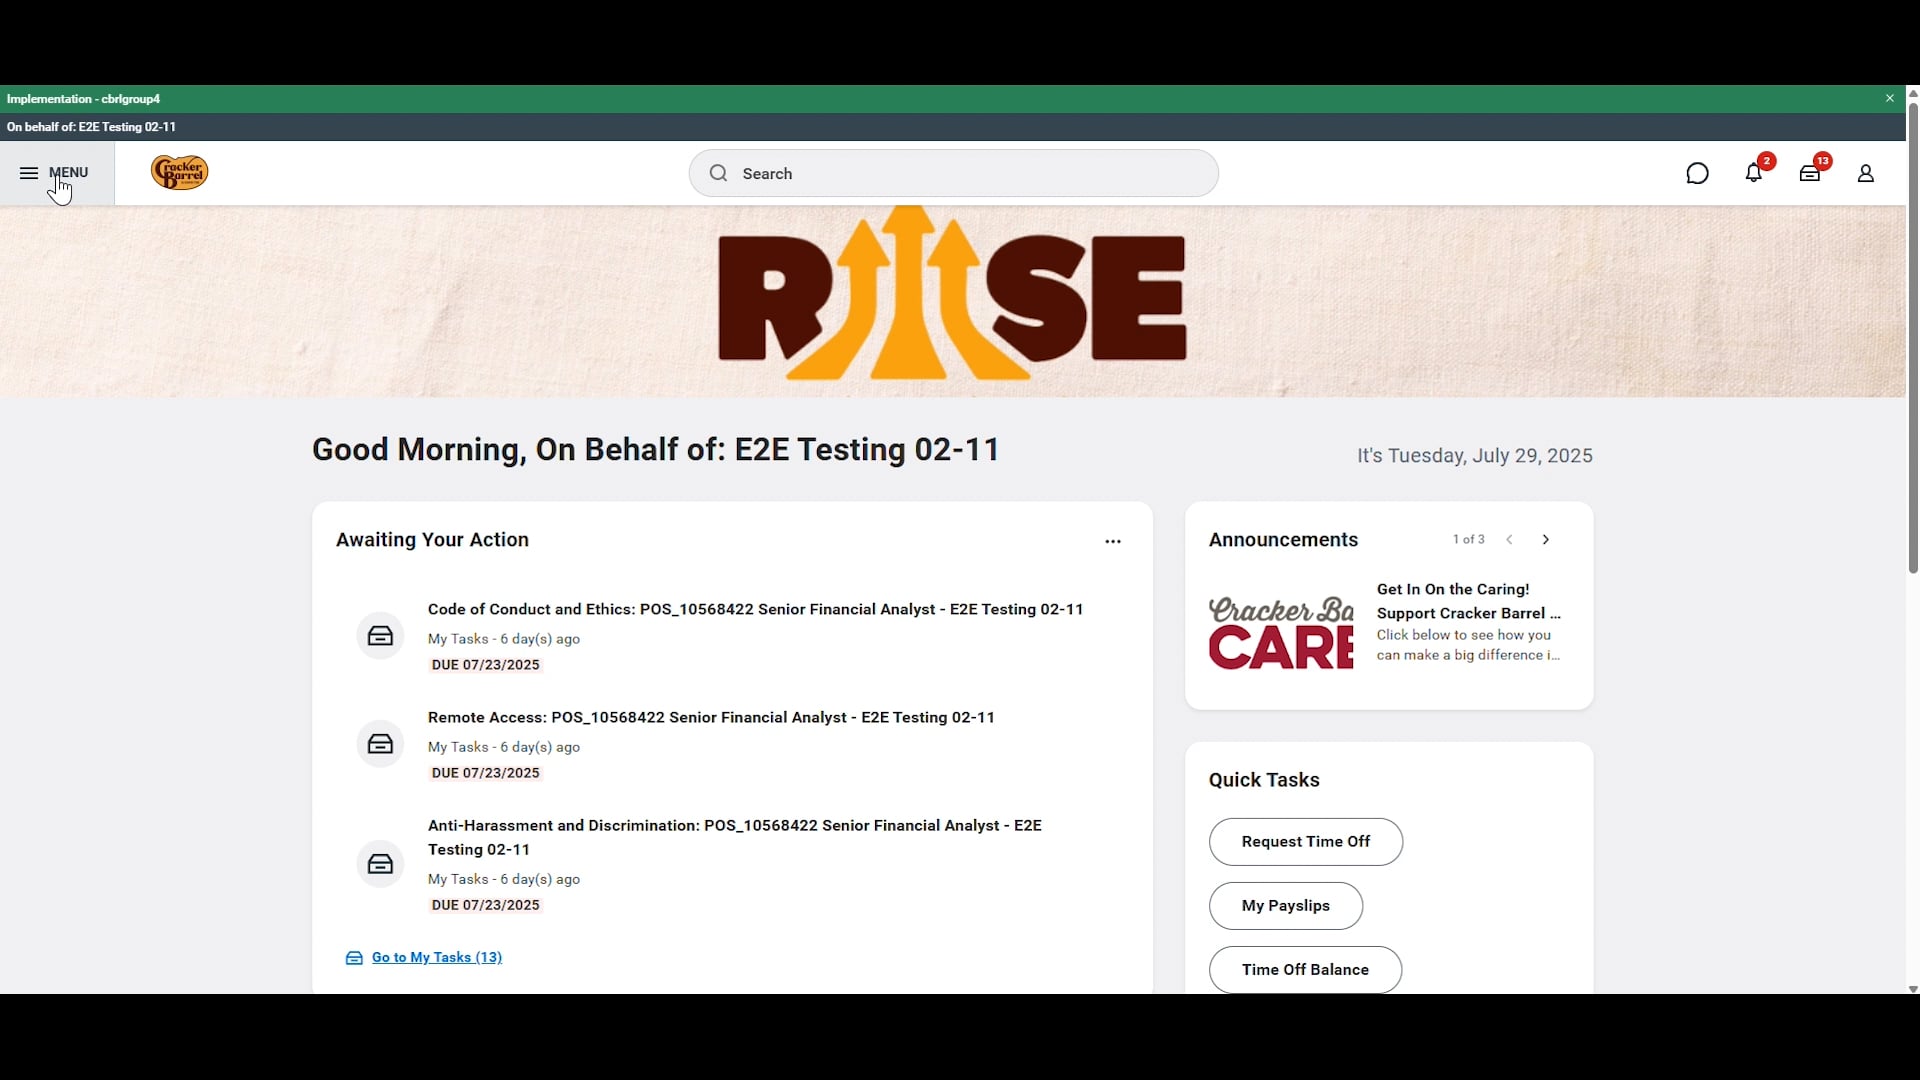Viewport: 1920px width, 1080px height.
Task: Open the Assistant chat bubble icon
Action: click(x=1698, y=174)
